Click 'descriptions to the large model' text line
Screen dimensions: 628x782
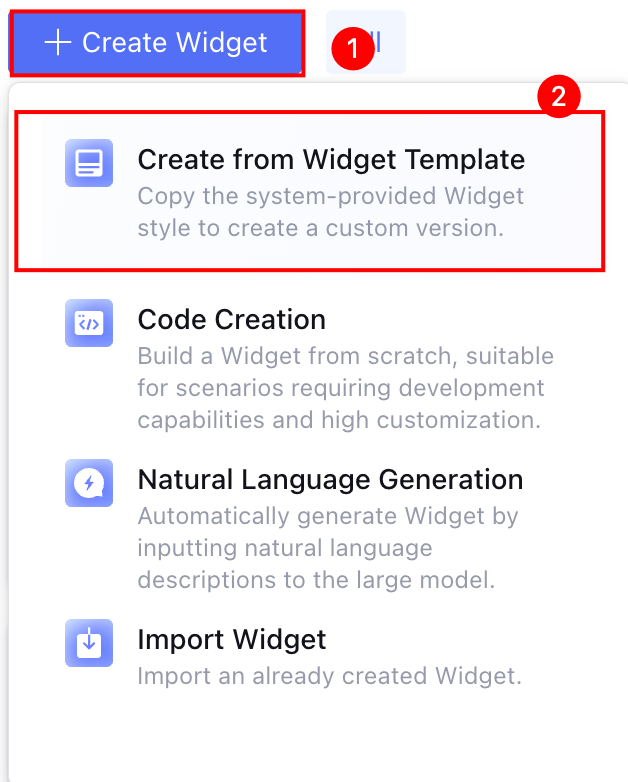tap(317, 580)
